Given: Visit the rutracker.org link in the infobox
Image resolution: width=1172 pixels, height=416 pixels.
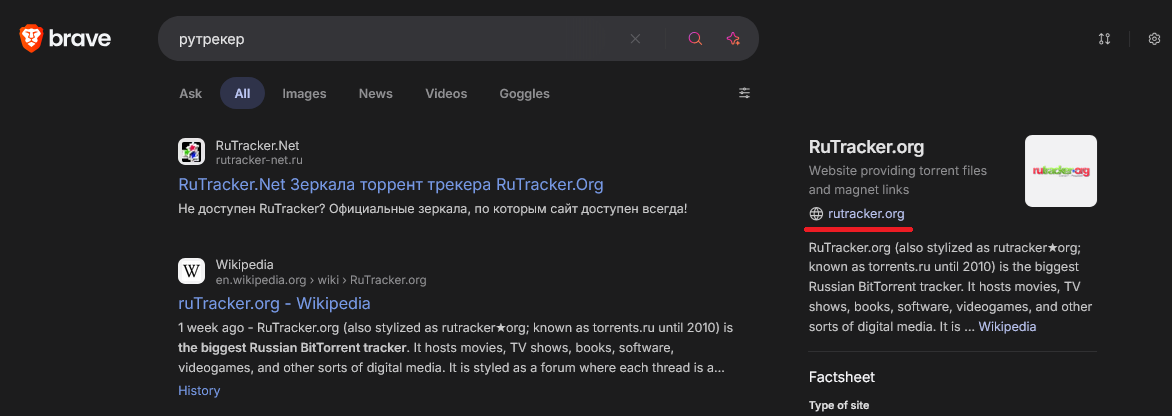Looking at the screenshot, I should [x=866, y=214].
